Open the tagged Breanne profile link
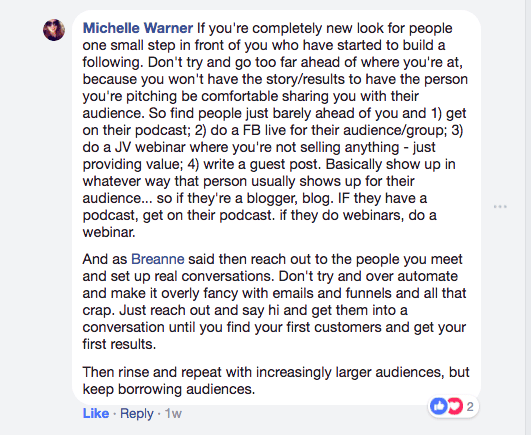Image resolution: width=531 pixels, height=435 pixels. pyautogui.click(x=157, y=259)
